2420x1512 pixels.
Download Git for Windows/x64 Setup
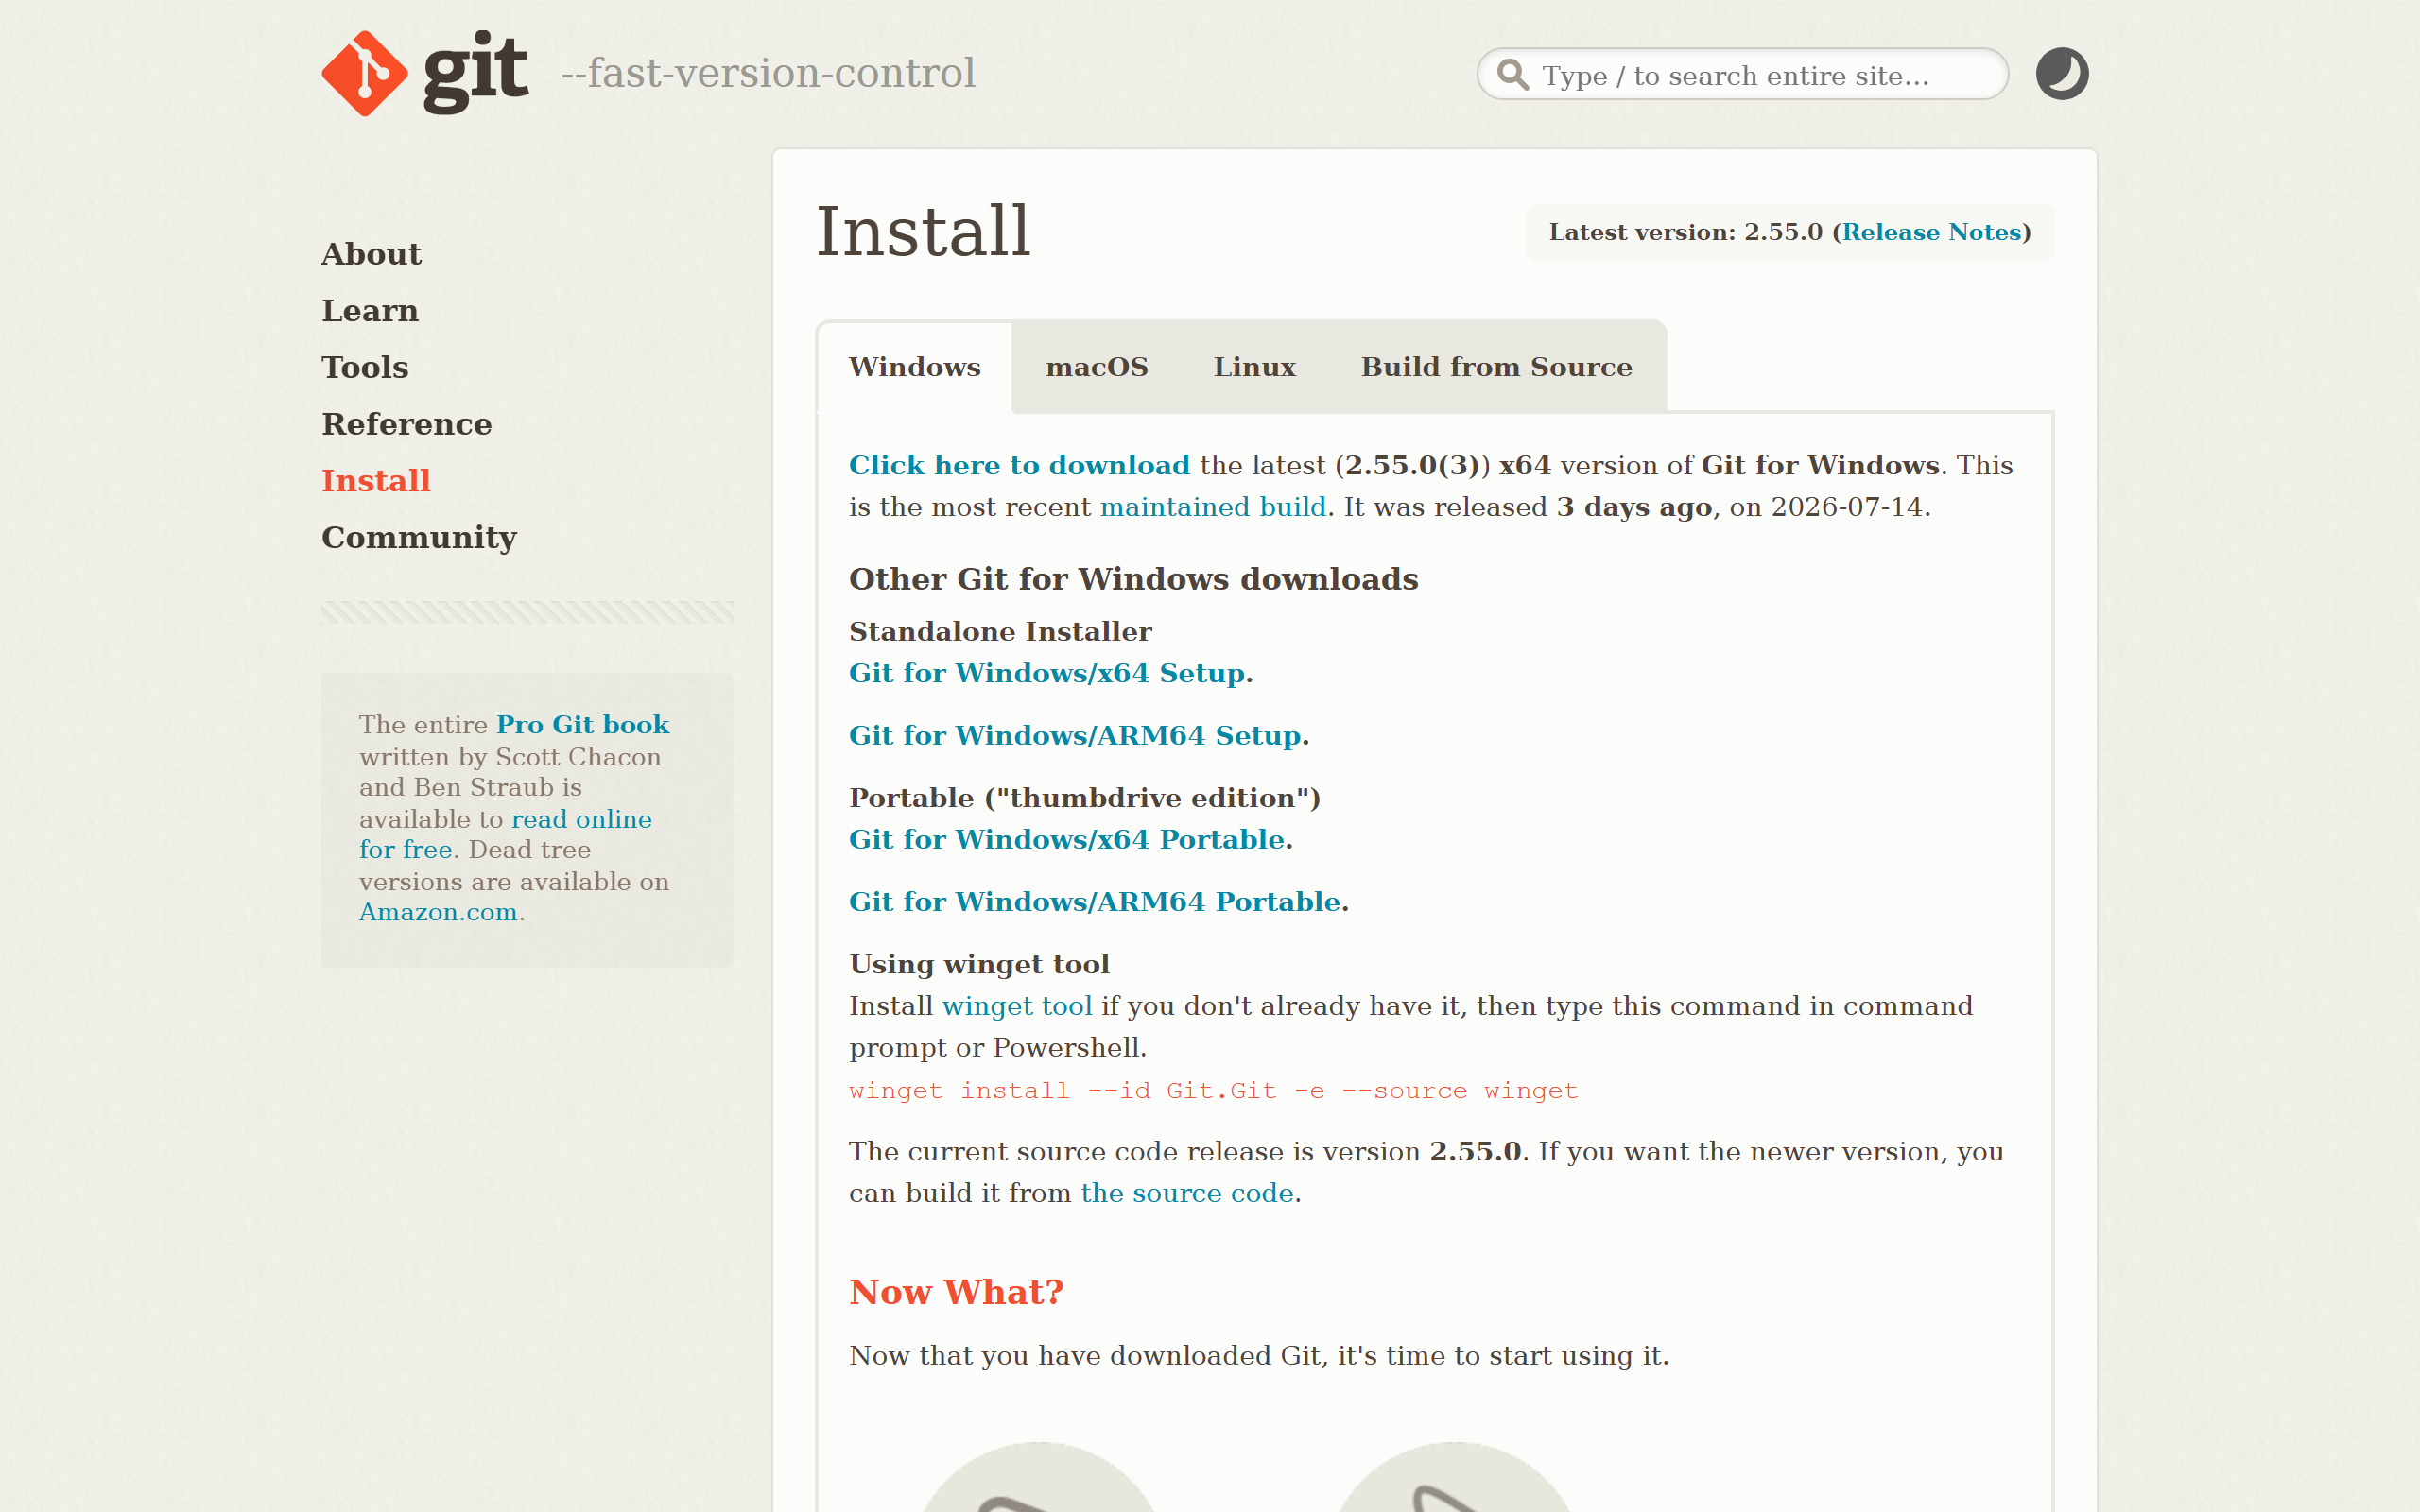[x=1047, y=673]
